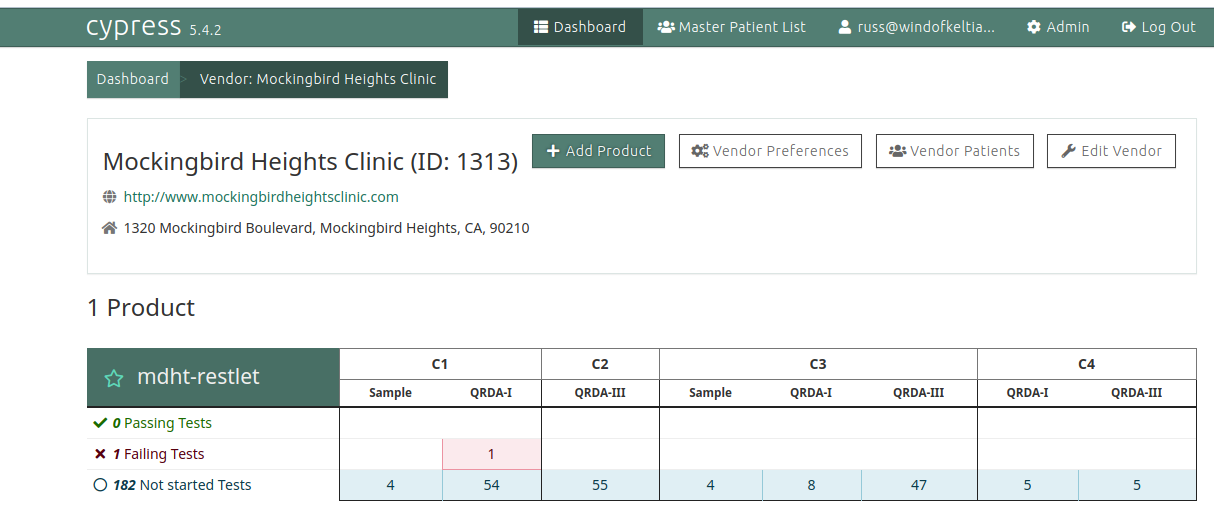Click the Sample subheader under C1
1214x518 pixels.
pos(390,393)
